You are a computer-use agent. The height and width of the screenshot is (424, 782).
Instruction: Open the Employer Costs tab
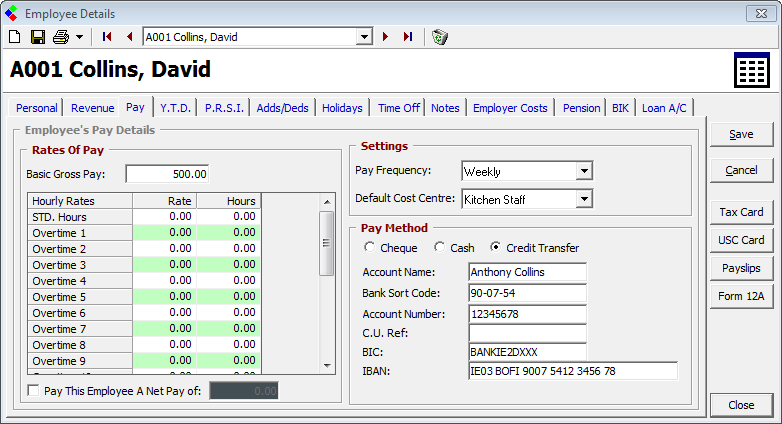coord(510,108)
